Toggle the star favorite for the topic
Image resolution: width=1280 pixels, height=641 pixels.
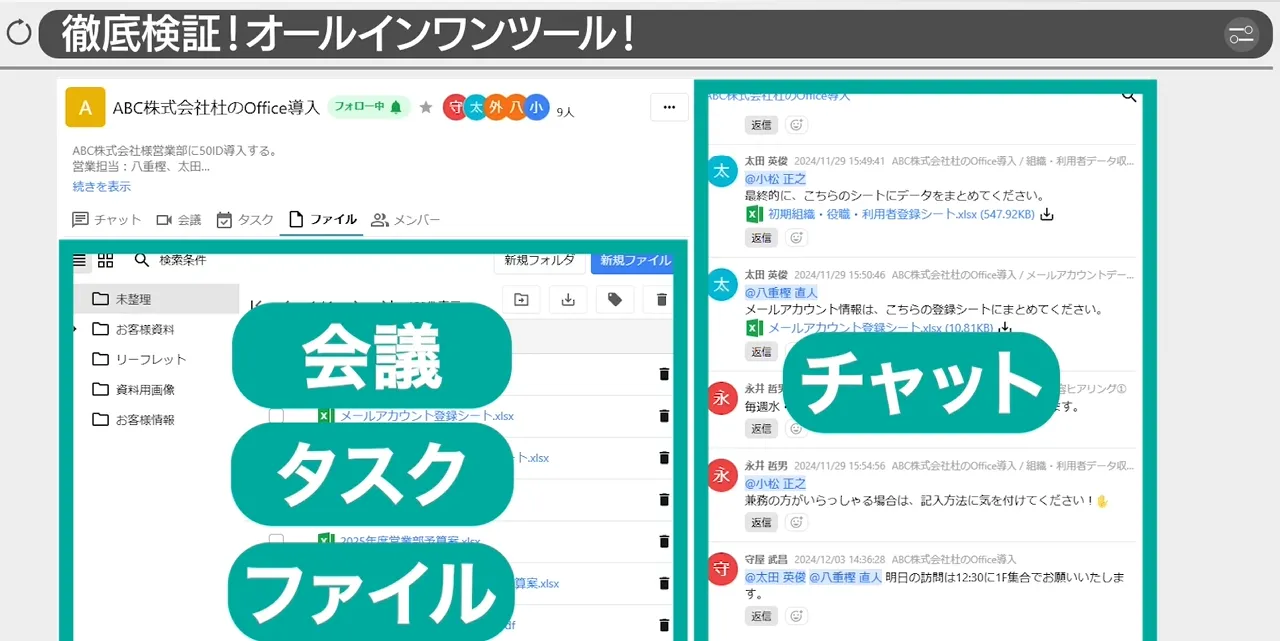426,106
